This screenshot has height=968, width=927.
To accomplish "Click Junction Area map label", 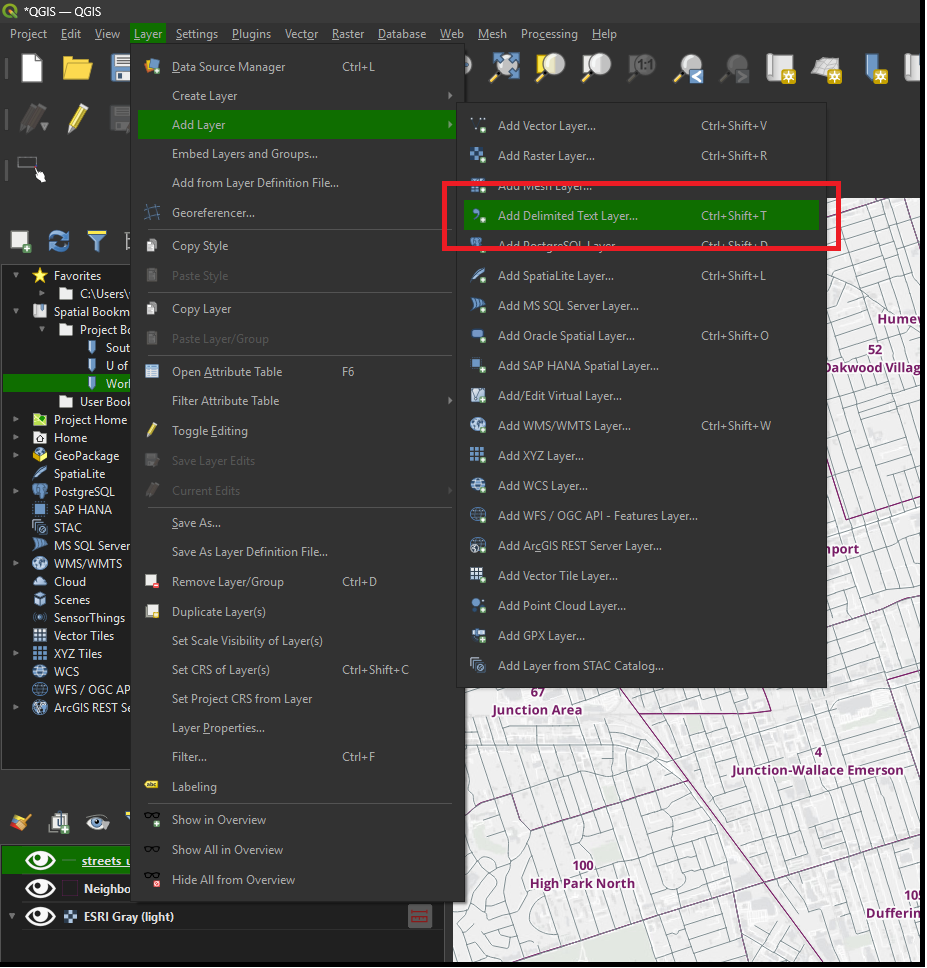I will pyautogui.click(x=536, y=709).
